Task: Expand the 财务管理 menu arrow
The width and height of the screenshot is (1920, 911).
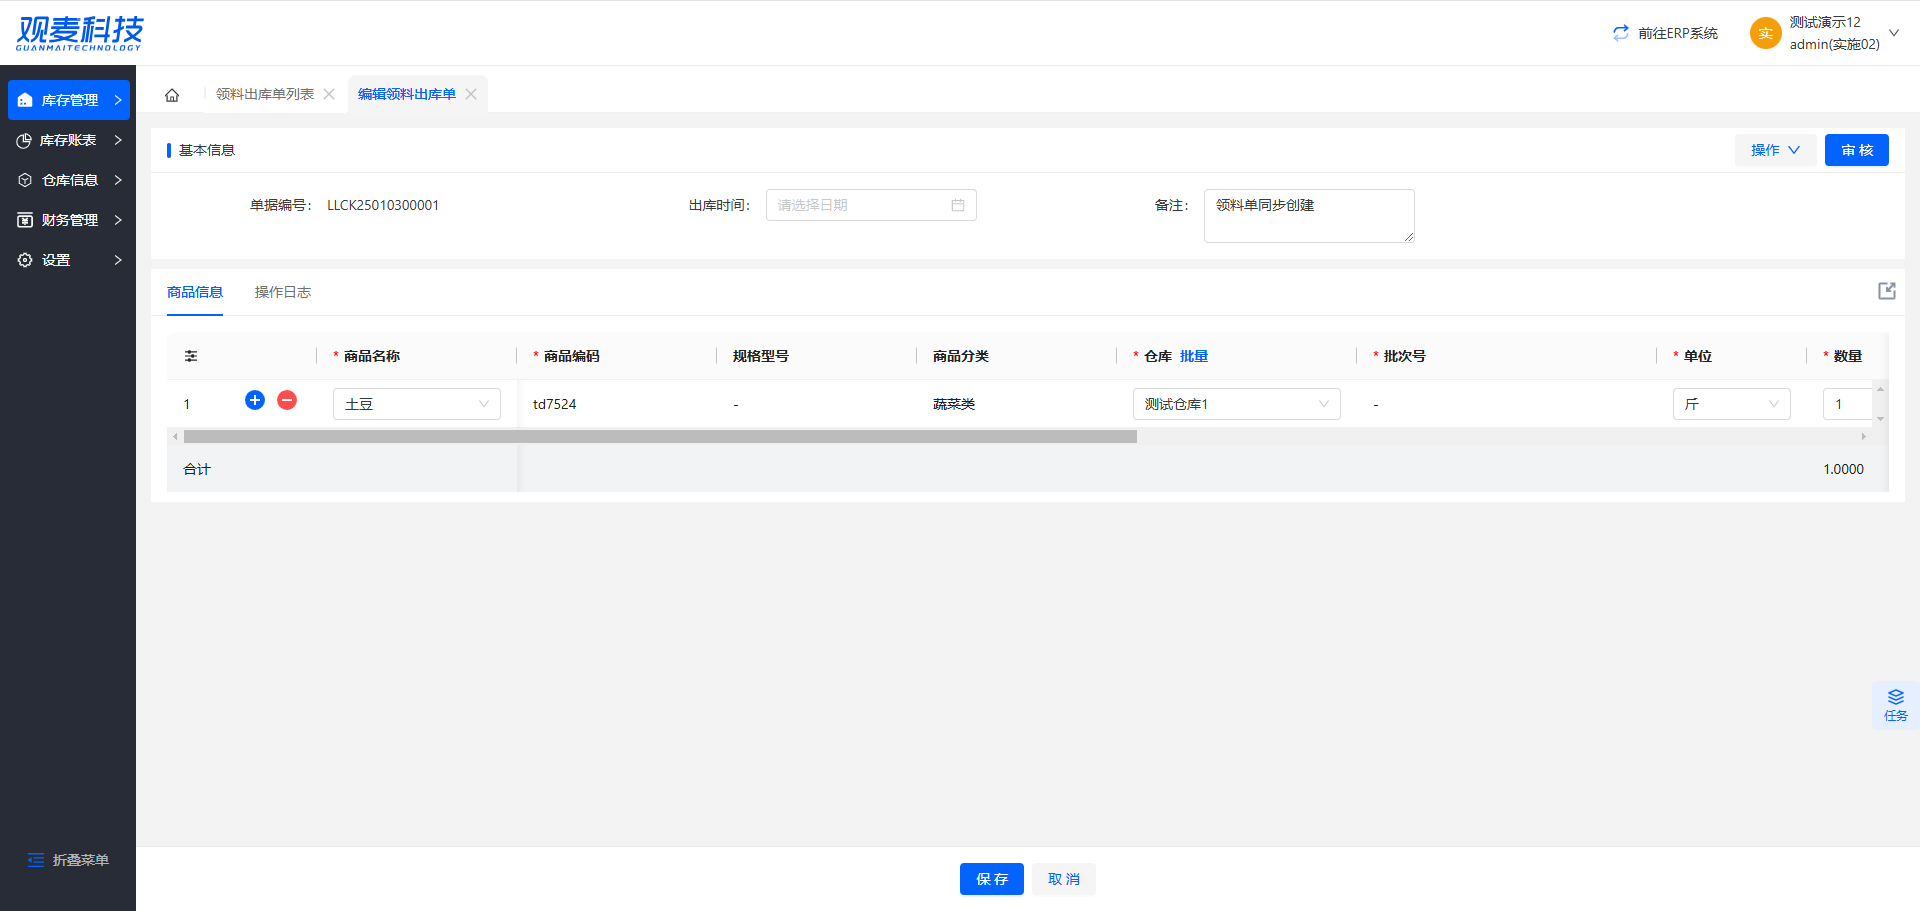Action: 118,220
